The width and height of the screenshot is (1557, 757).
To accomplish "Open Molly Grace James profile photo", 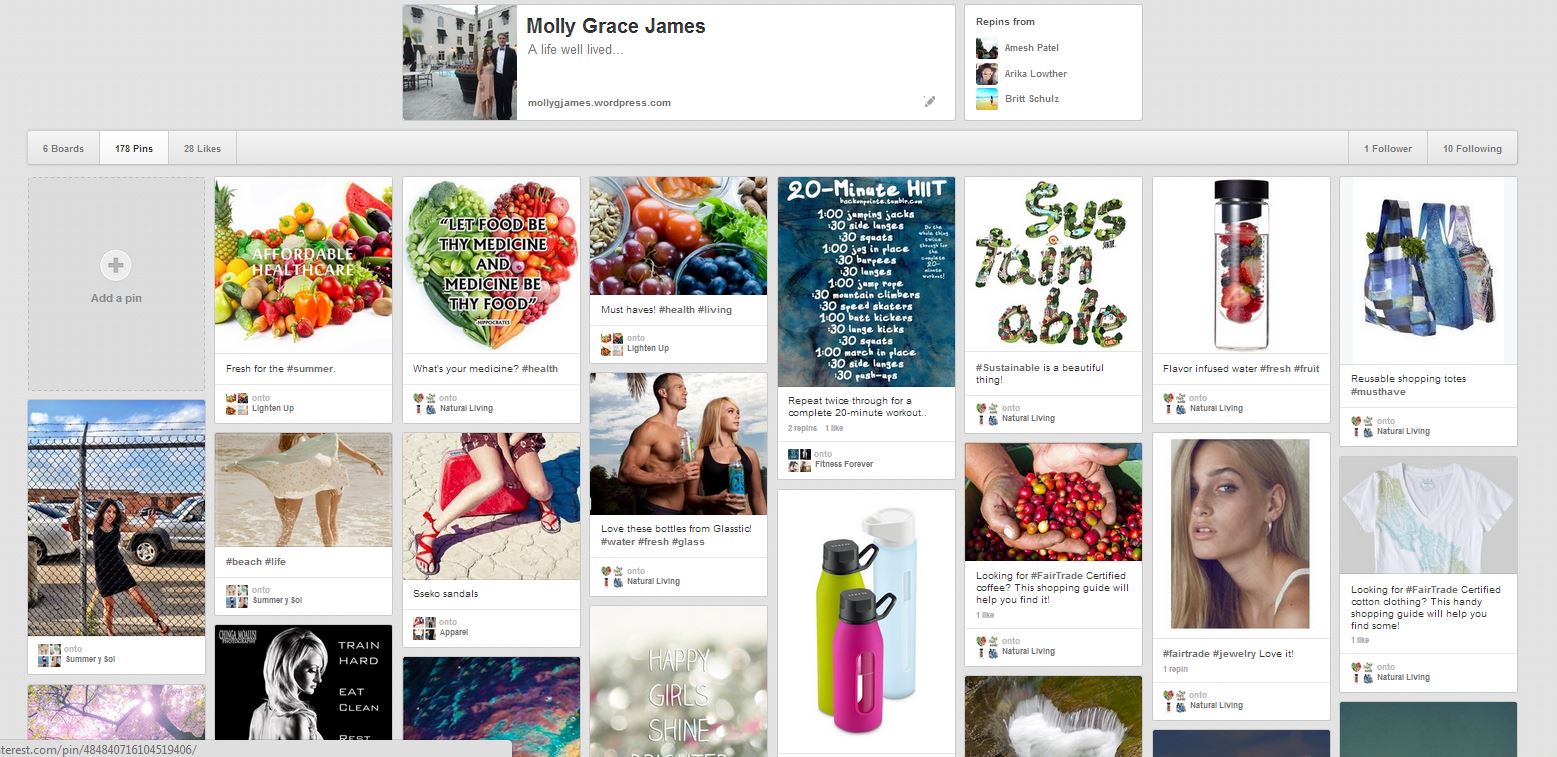I will pyautogui.click(x=460, y=62).
